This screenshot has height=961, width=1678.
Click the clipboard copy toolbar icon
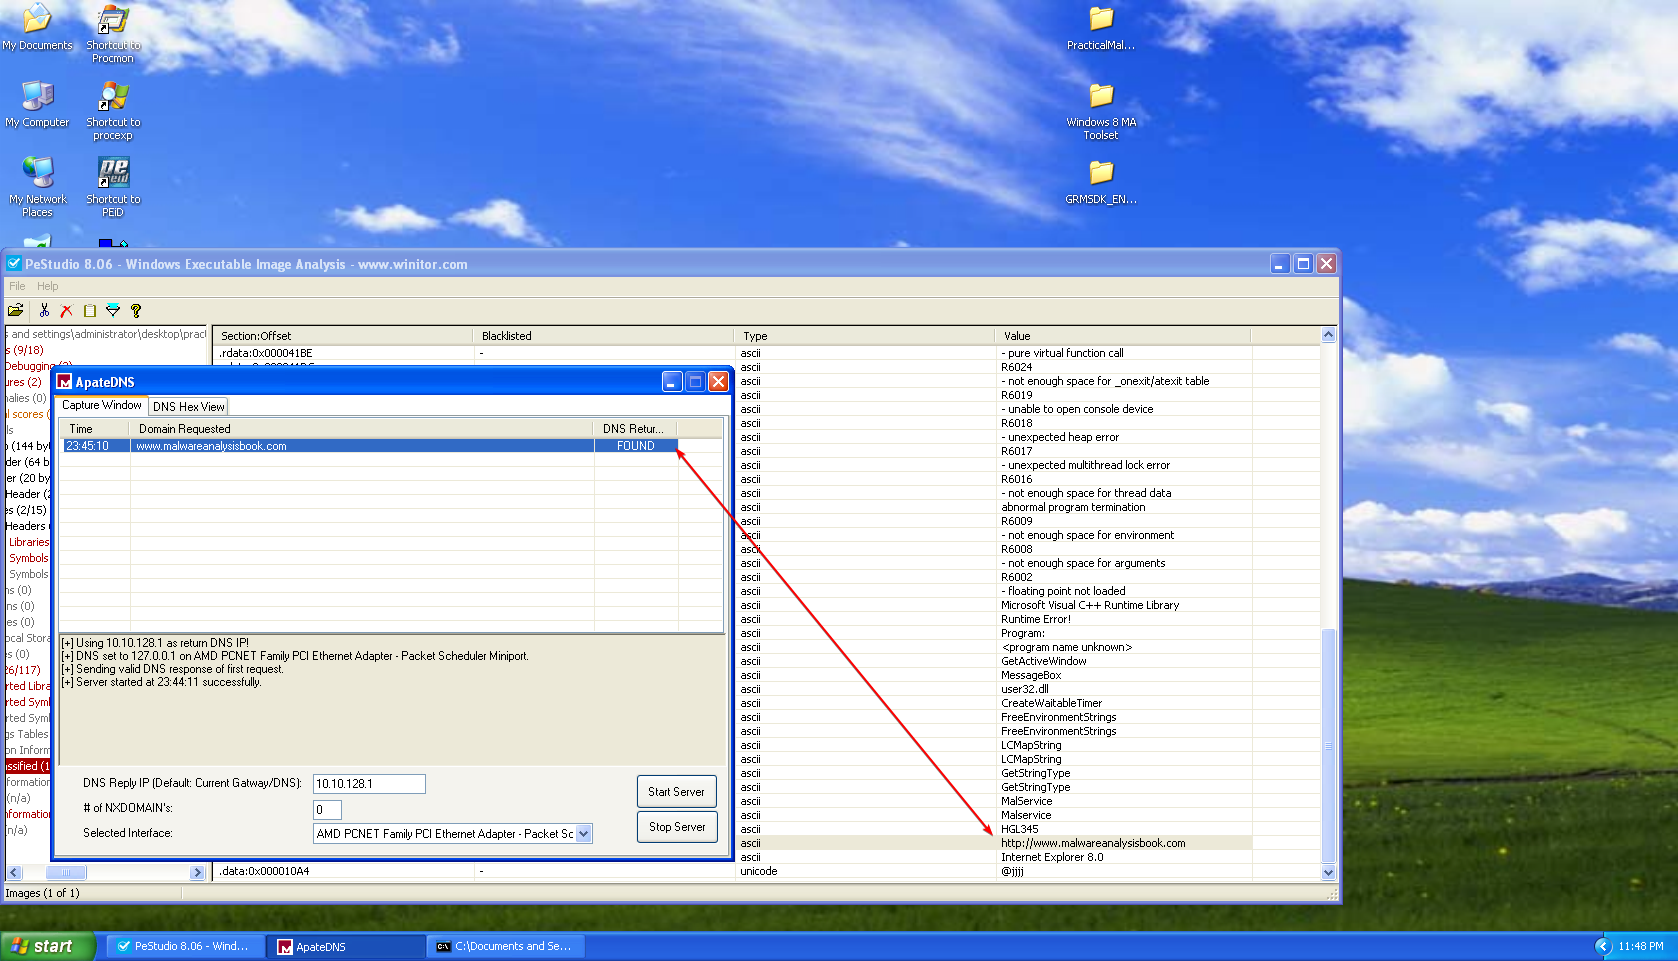tap(90, 311)
